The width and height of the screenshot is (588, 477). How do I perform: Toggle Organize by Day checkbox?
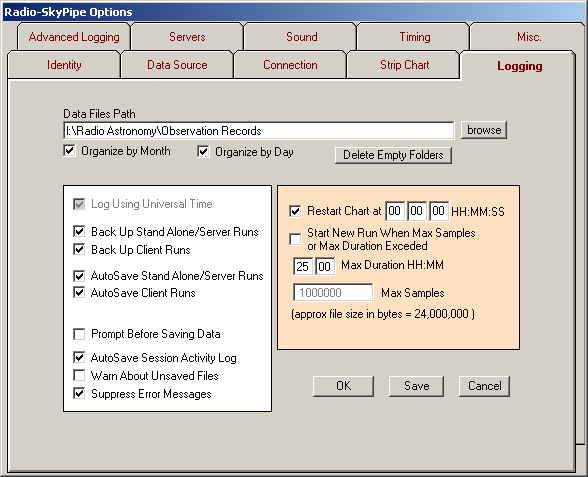203,152
